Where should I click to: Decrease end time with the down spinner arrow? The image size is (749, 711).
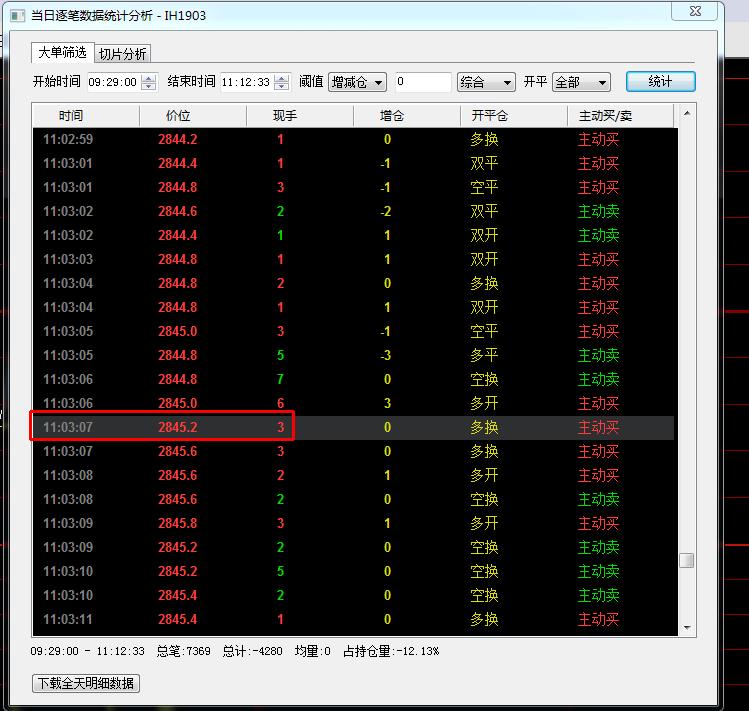(x=281, y=87)
